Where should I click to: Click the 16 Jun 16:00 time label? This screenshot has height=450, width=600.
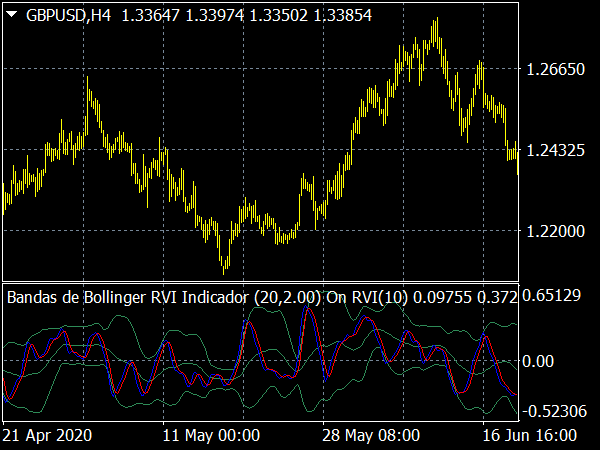tap(530, 435)
